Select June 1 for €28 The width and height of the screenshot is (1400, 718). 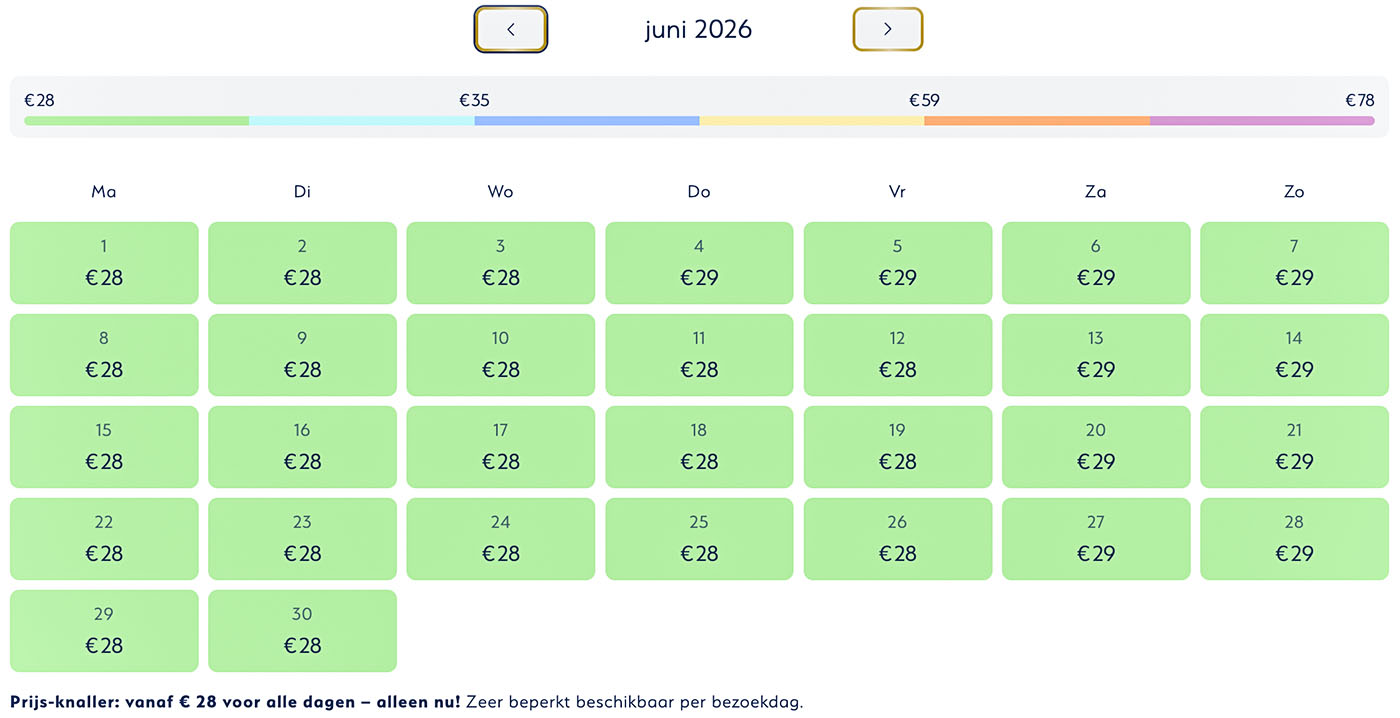[x=104, y=263]
